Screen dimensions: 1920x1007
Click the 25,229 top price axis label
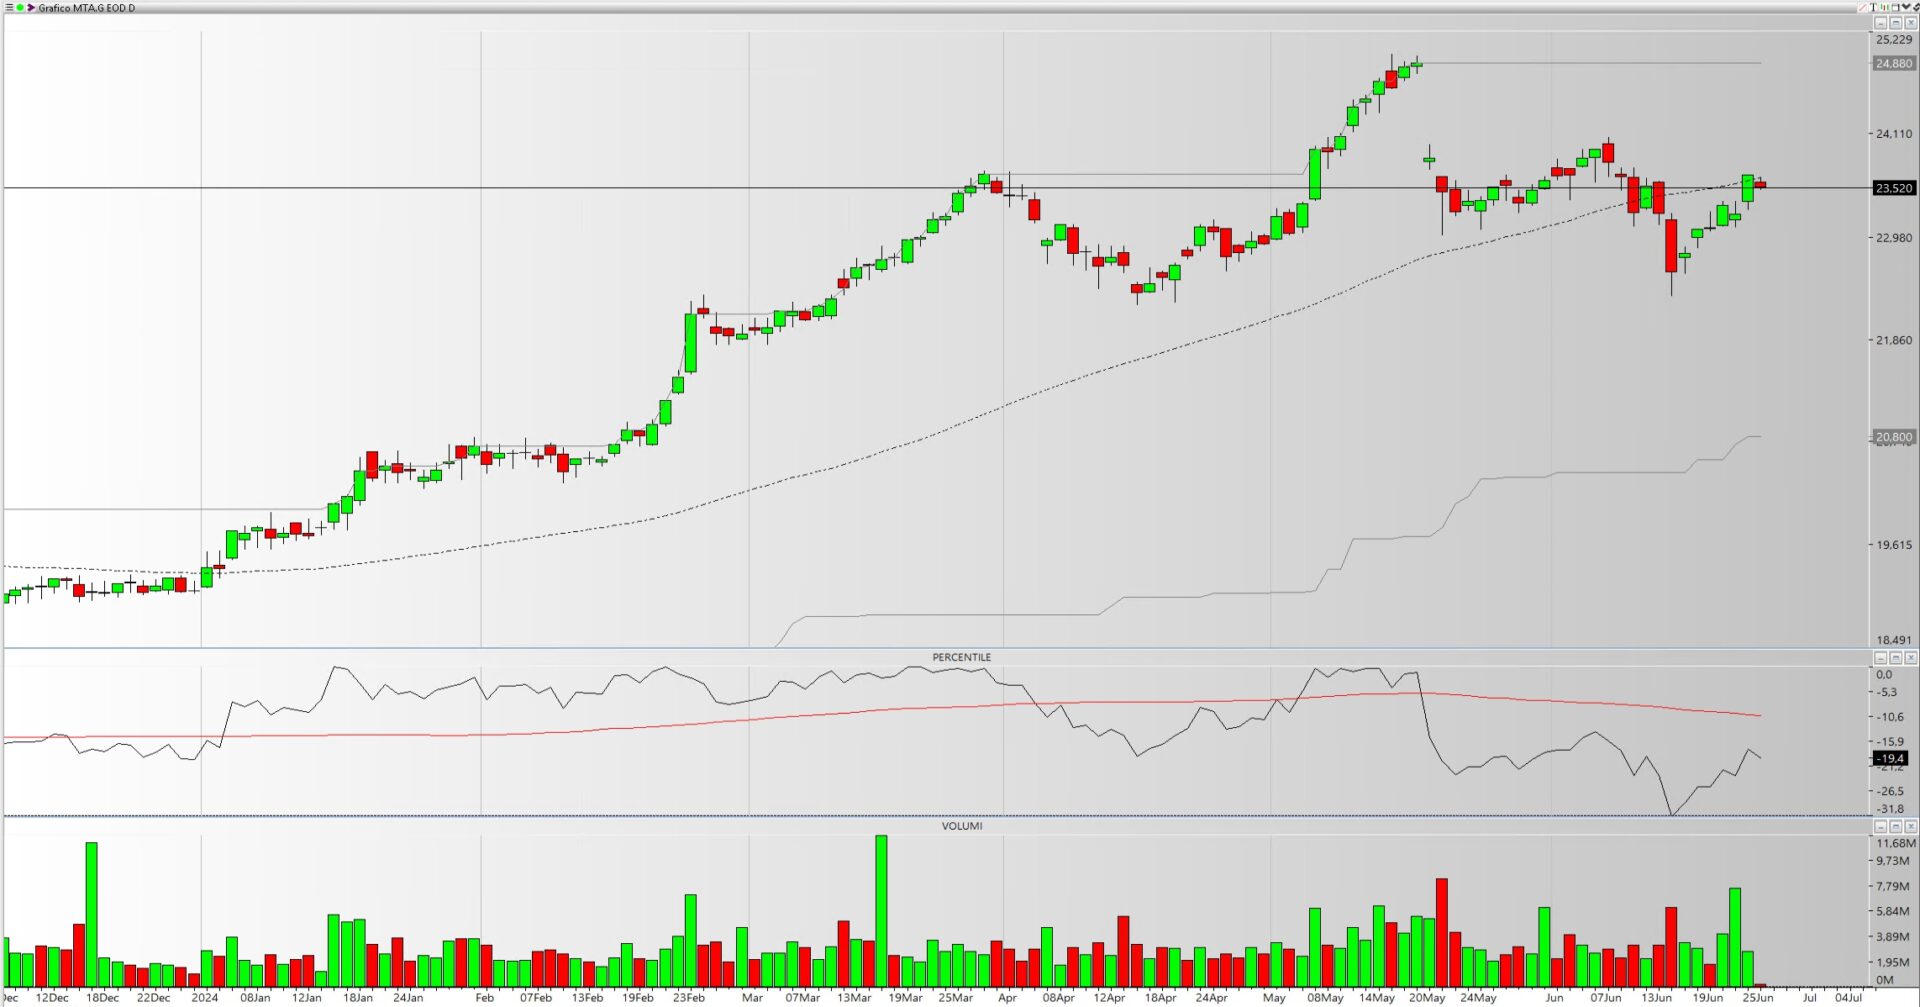1894,40
